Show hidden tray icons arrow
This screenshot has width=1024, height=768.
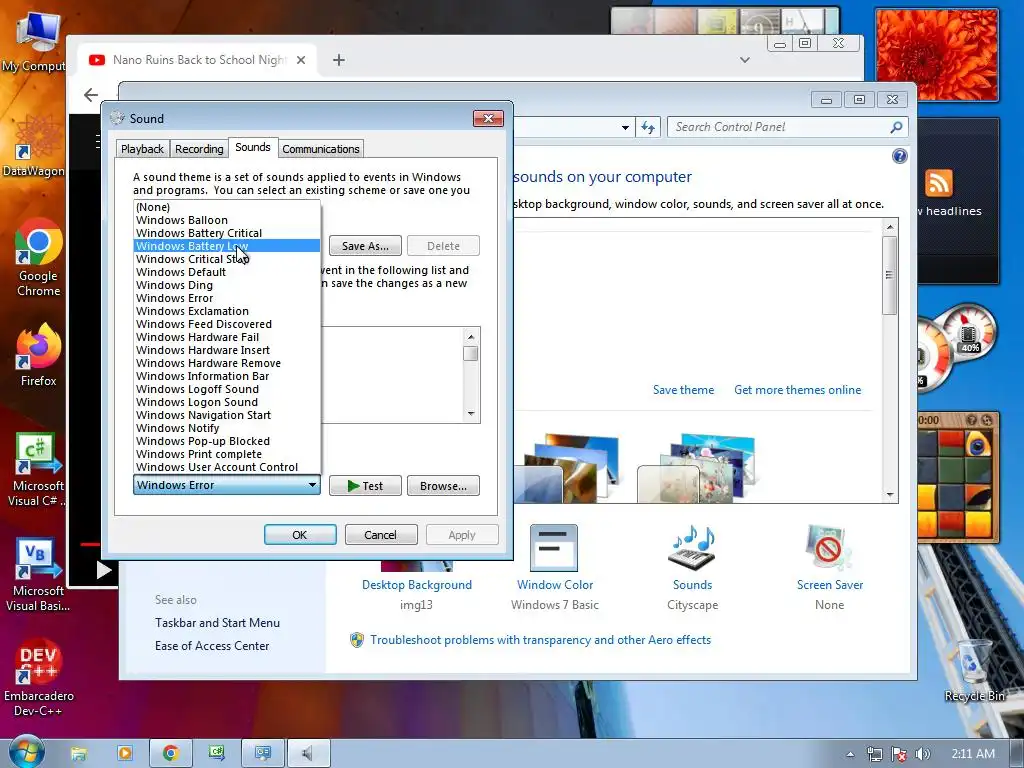(x=850, y=754)
